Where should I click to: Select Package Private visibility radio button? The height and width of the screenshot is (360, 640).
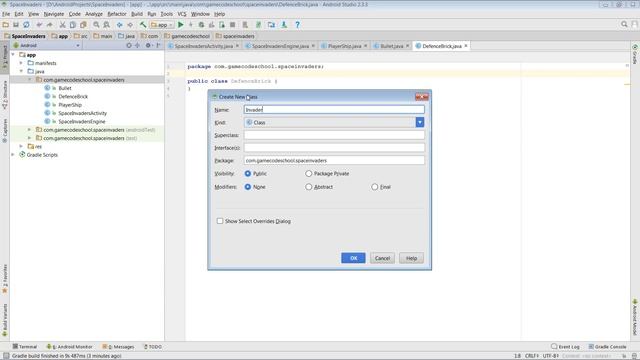(x=309, y=173)
